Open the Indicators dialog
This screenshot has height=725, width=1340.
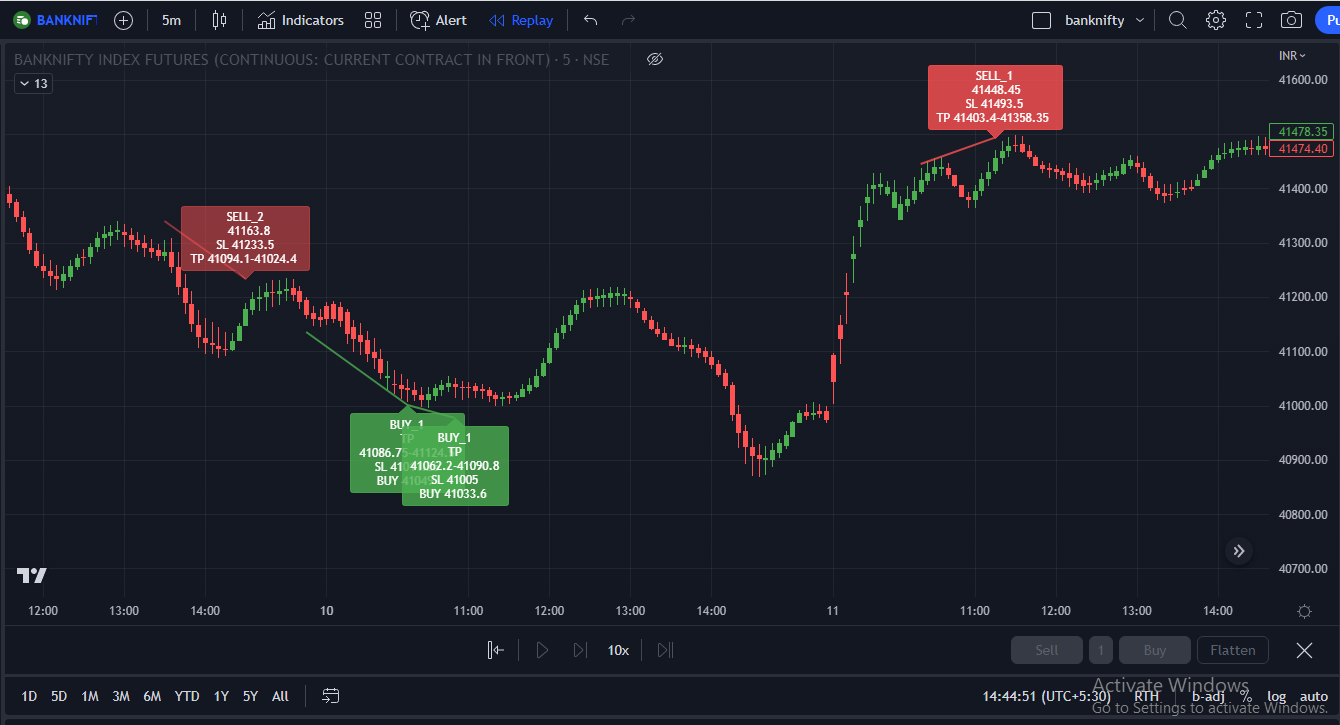[300, 20]
